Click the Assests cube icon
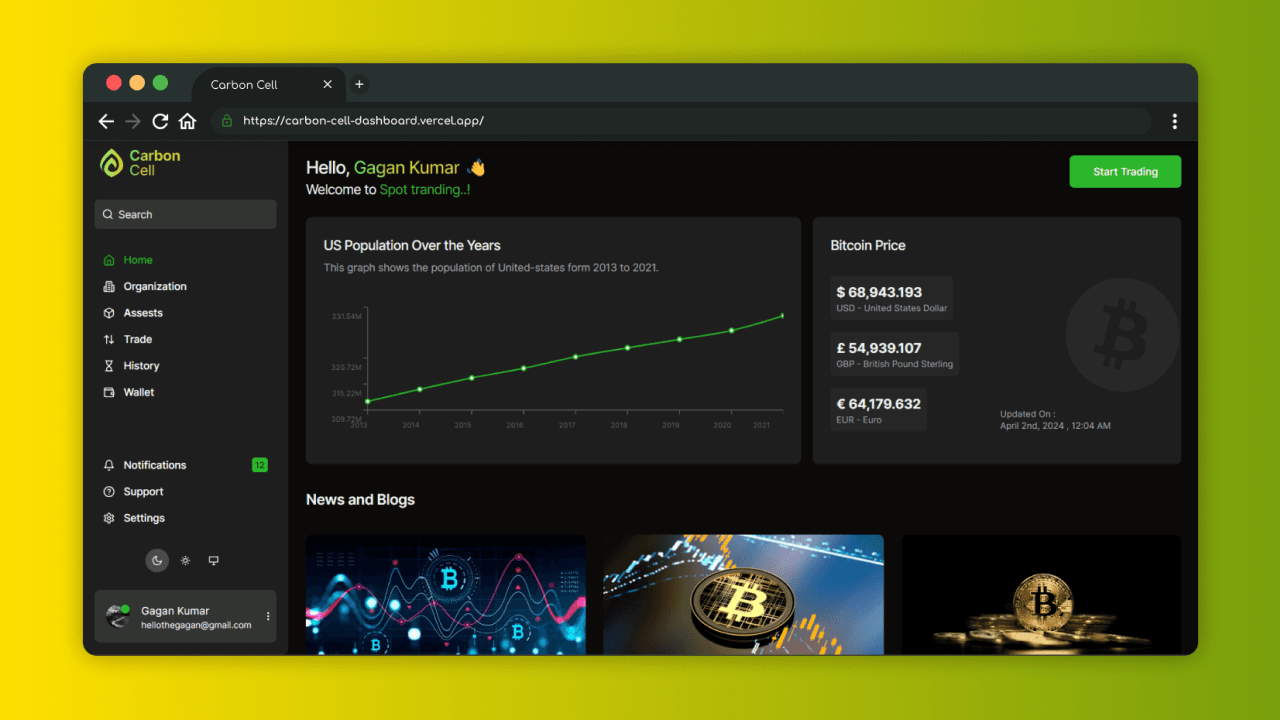The width and height of the screenshot is (1280, 720). pos(109,313)
